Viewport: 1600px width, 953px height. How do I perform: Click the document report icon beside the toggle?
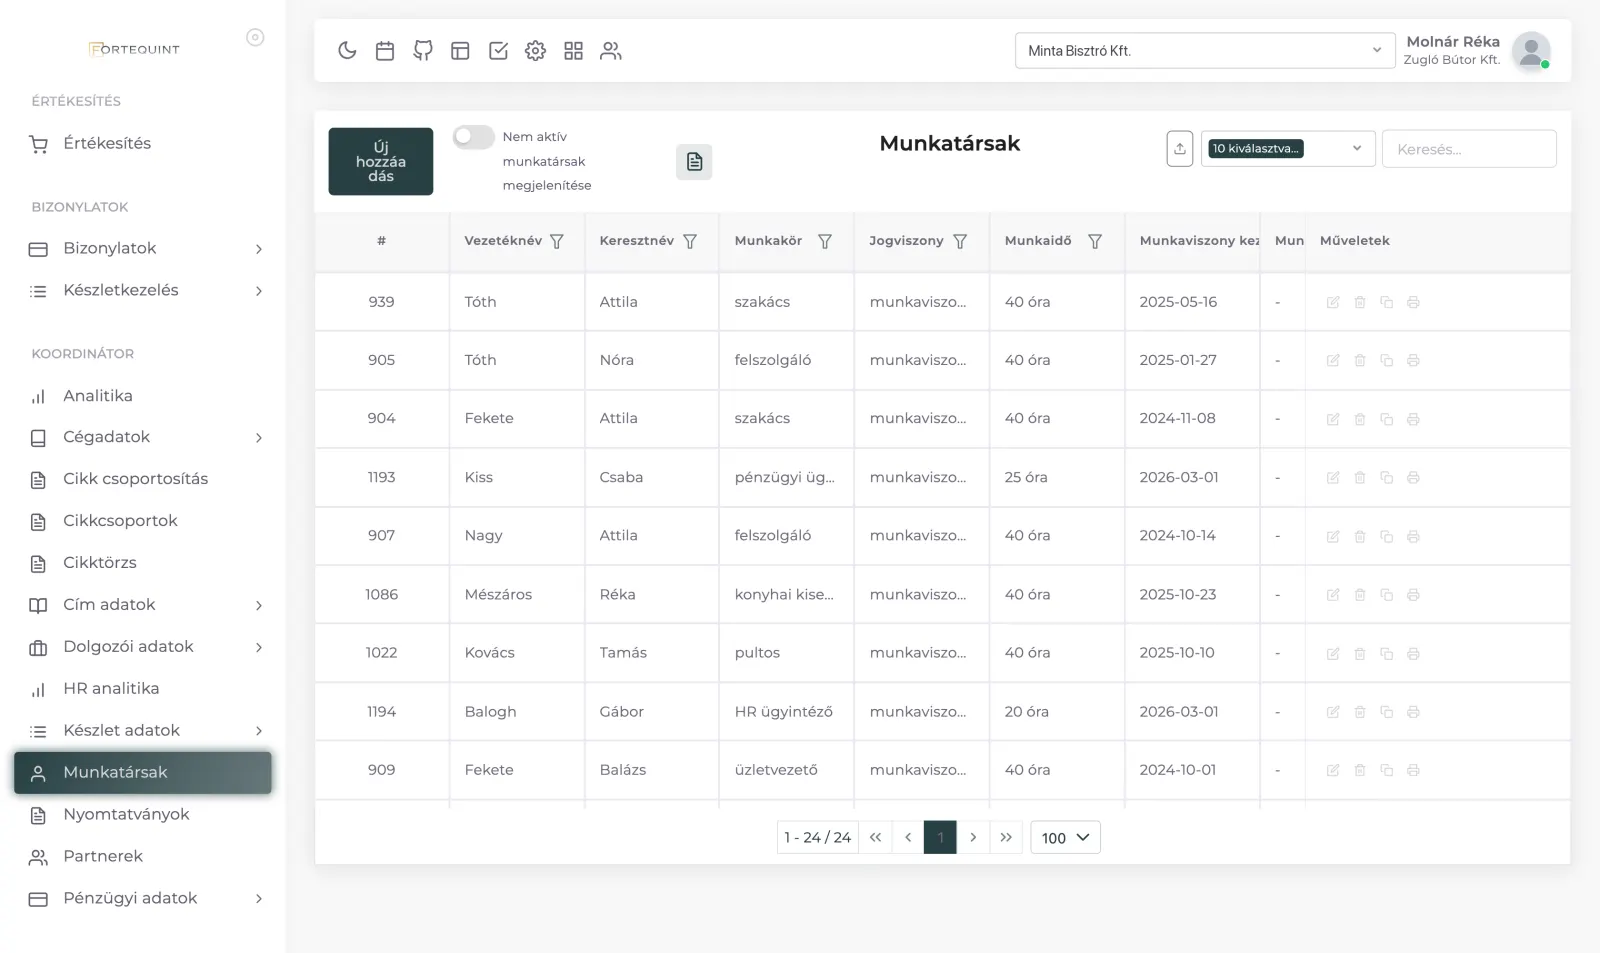coord(694,162)
